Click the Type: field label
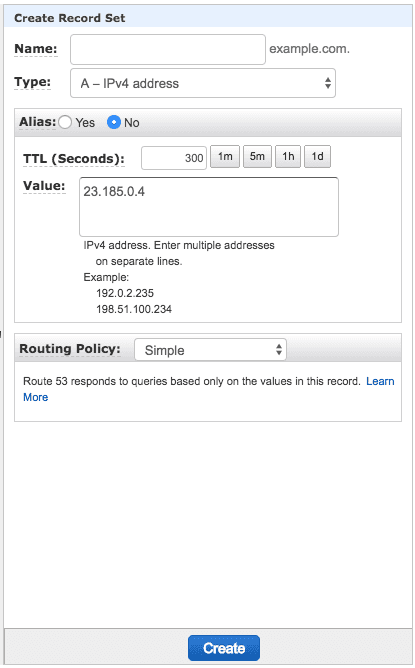Viewport: 415px width, 668px height. click(32, 82)
